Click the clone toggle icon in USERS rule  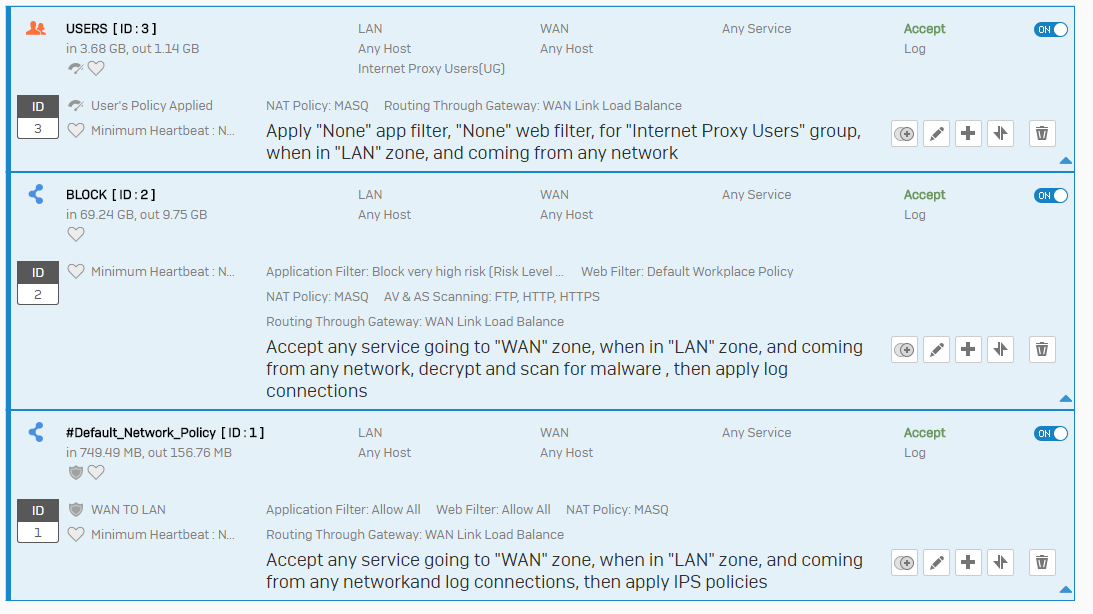(904, 133)
